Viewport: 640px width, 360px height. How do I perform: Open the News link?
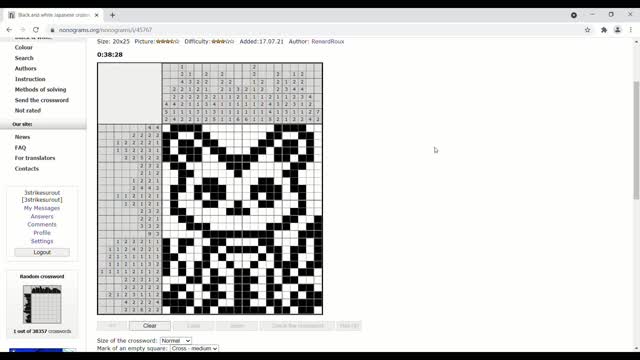click(x=22, y=137)
